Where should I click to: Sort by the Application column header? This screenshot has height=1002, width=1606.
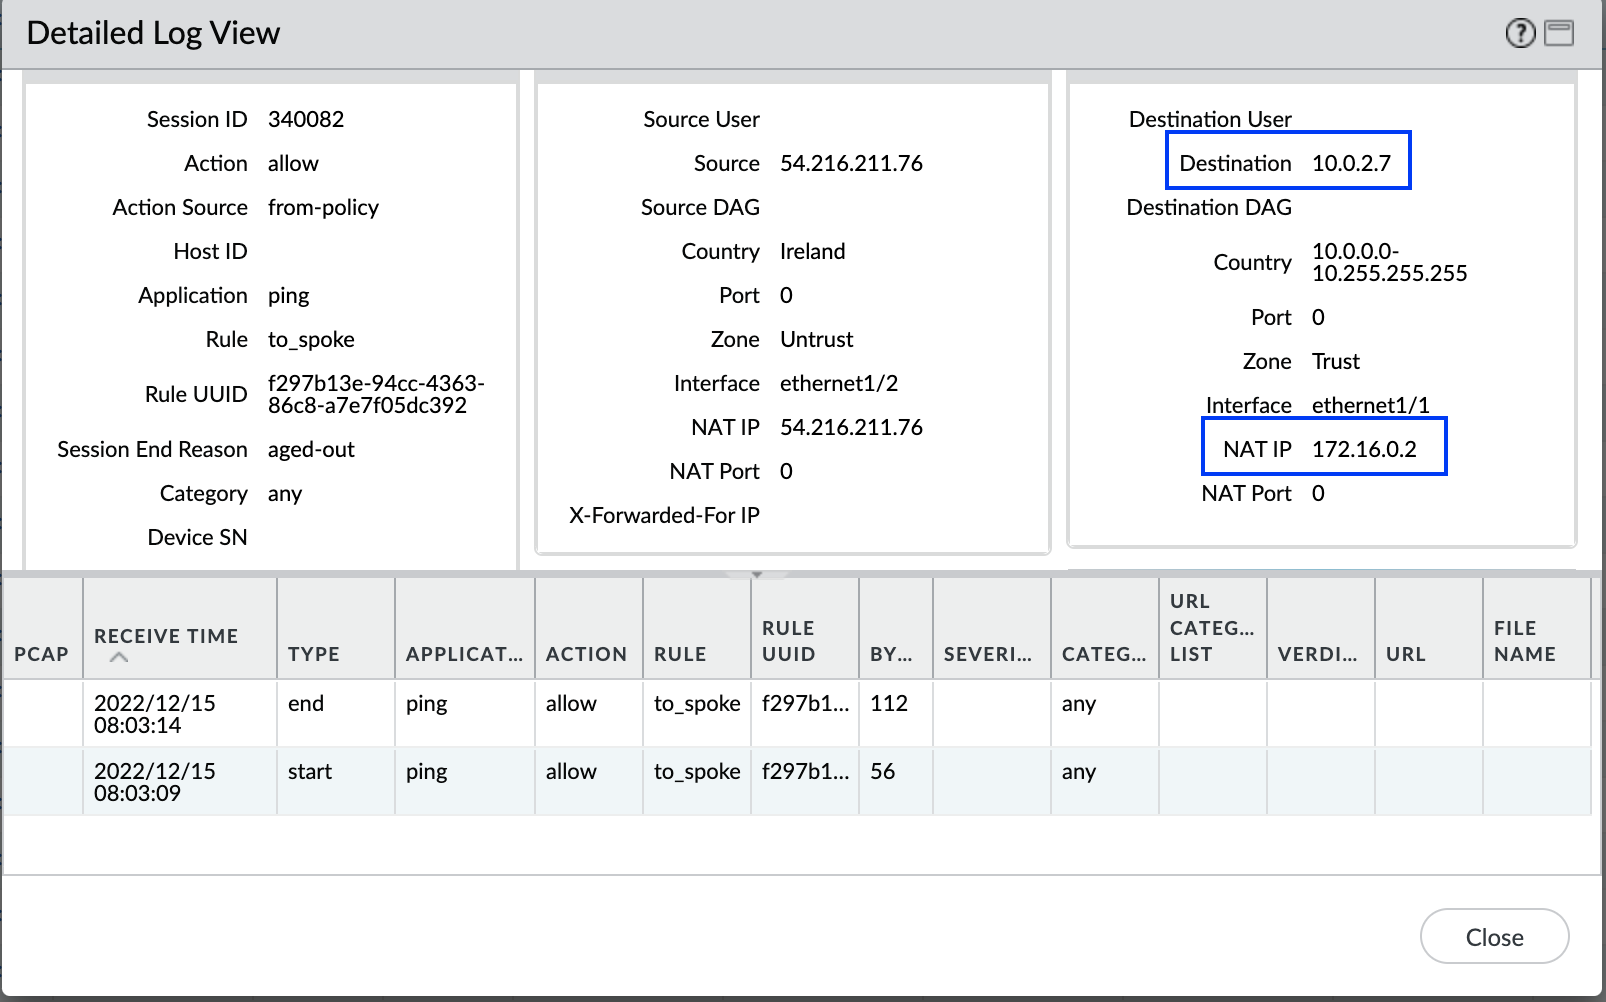point(464,654)
